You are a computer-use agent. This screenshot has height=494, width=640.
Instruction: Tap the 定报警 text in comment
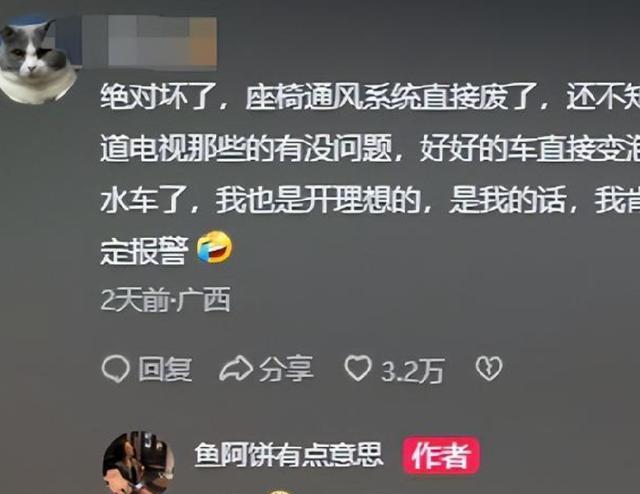[144, 250]
